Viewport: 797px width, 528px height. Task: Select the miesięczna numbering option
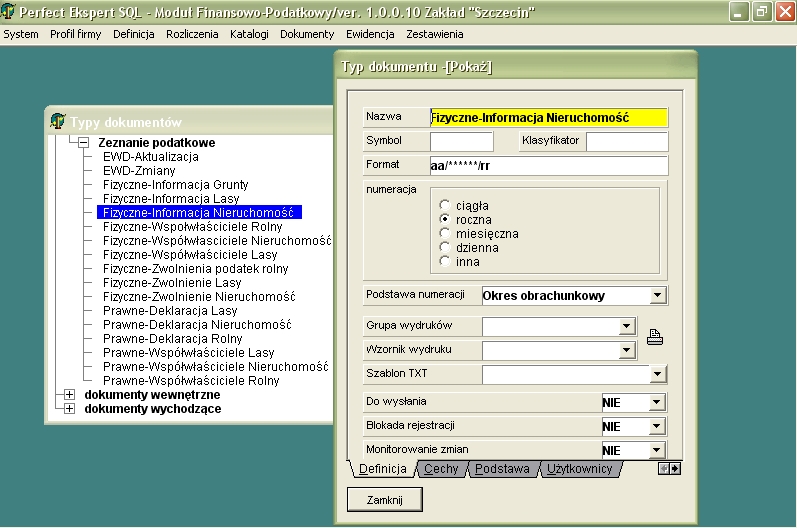445,233
